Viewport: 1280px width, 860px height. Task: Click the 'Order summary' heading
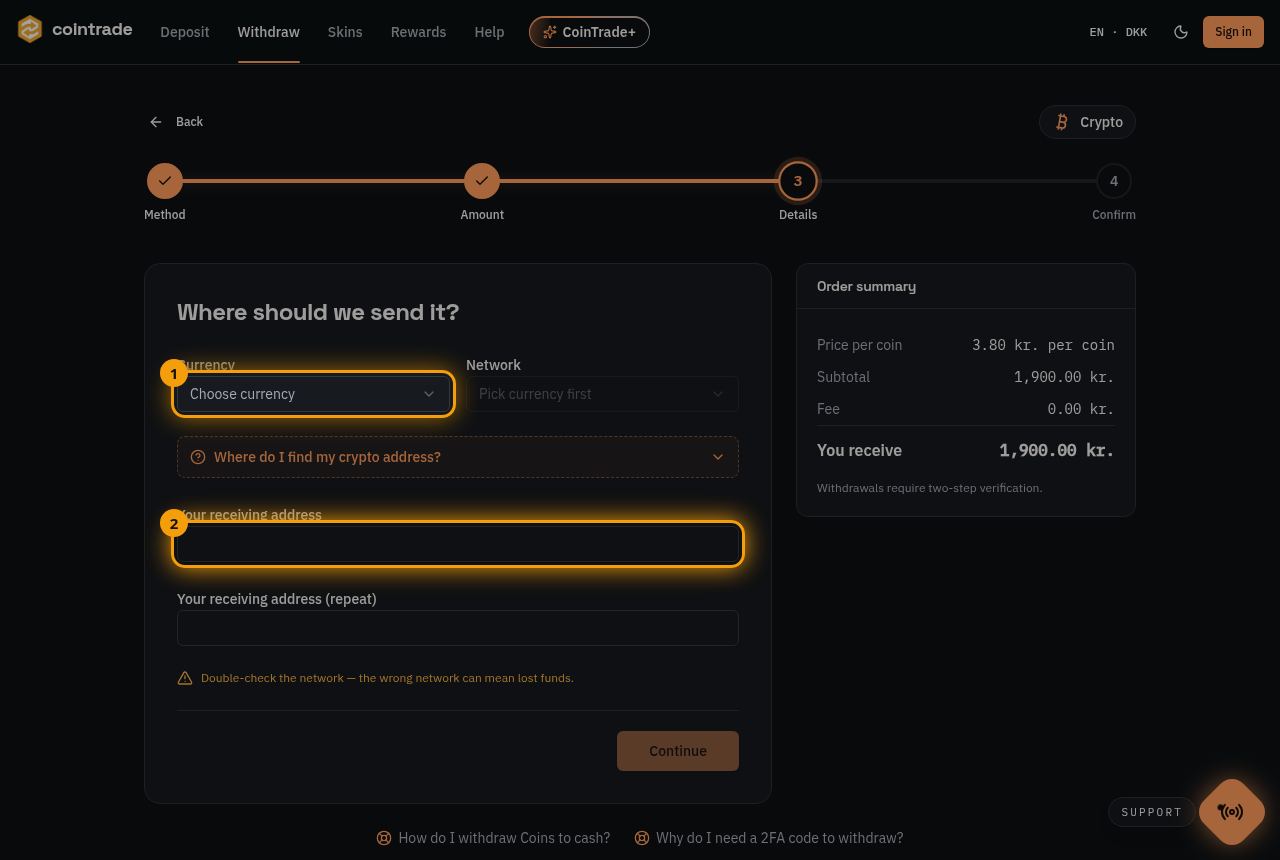866,286
